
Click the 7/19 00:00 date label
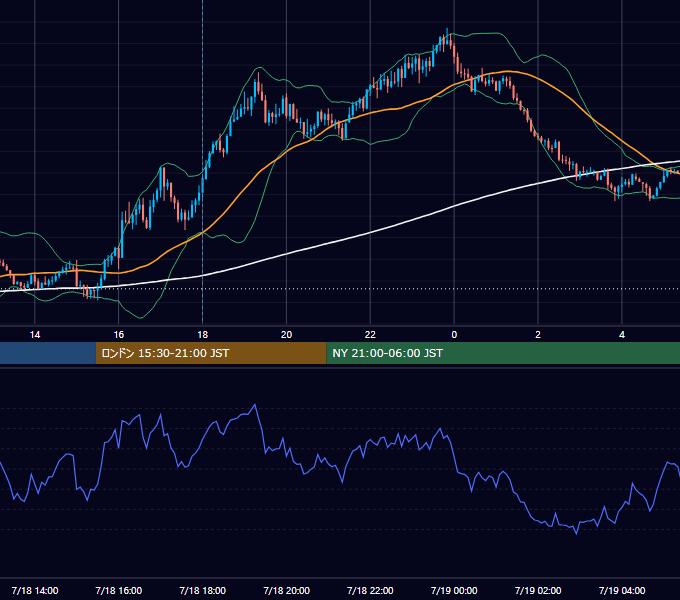point(454,590)
